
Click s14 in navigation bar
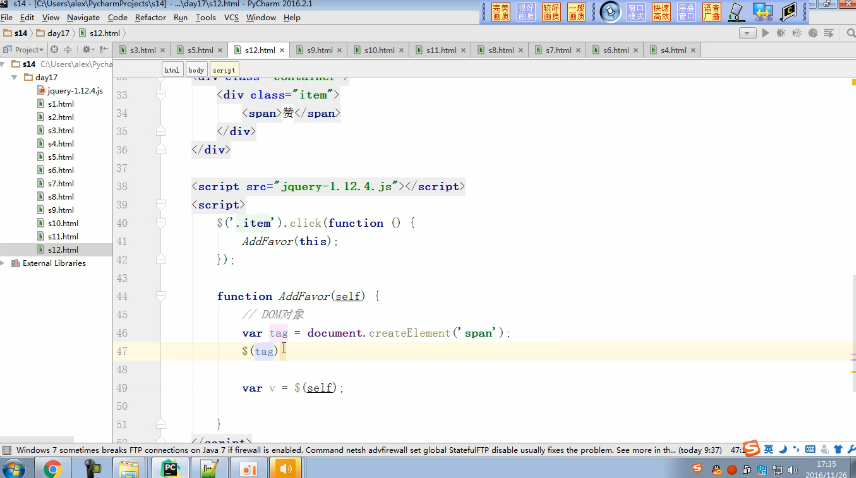click(16, 33)
